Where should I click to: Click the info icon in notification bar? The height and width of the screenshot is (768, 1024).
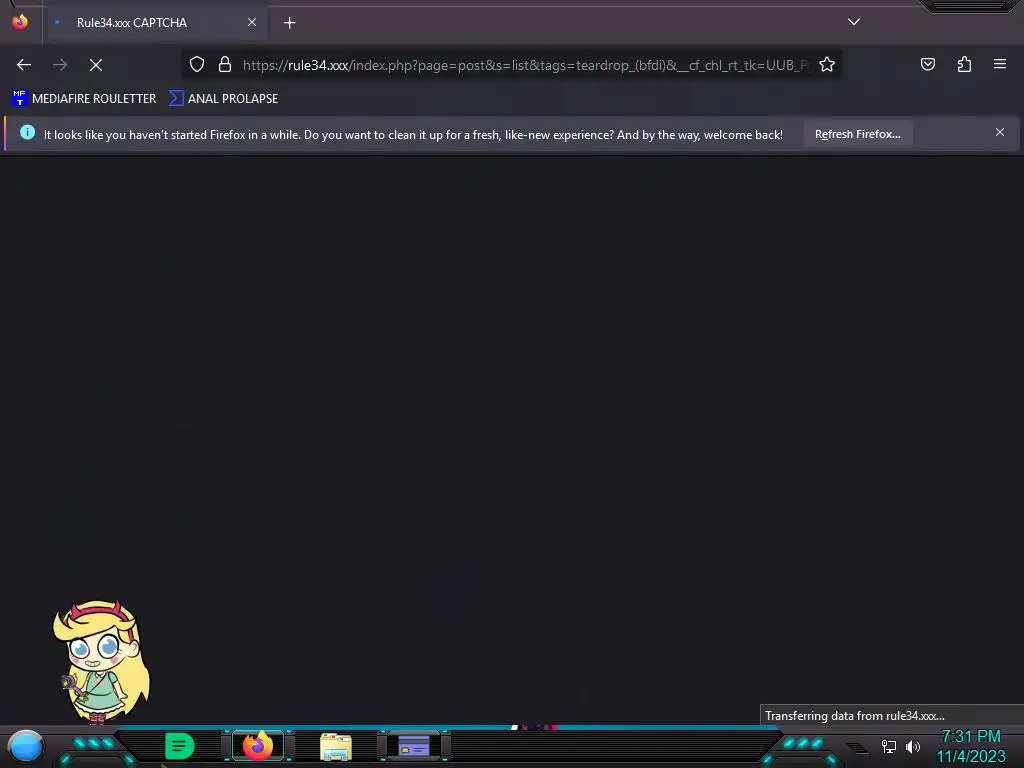pos(27,133)
